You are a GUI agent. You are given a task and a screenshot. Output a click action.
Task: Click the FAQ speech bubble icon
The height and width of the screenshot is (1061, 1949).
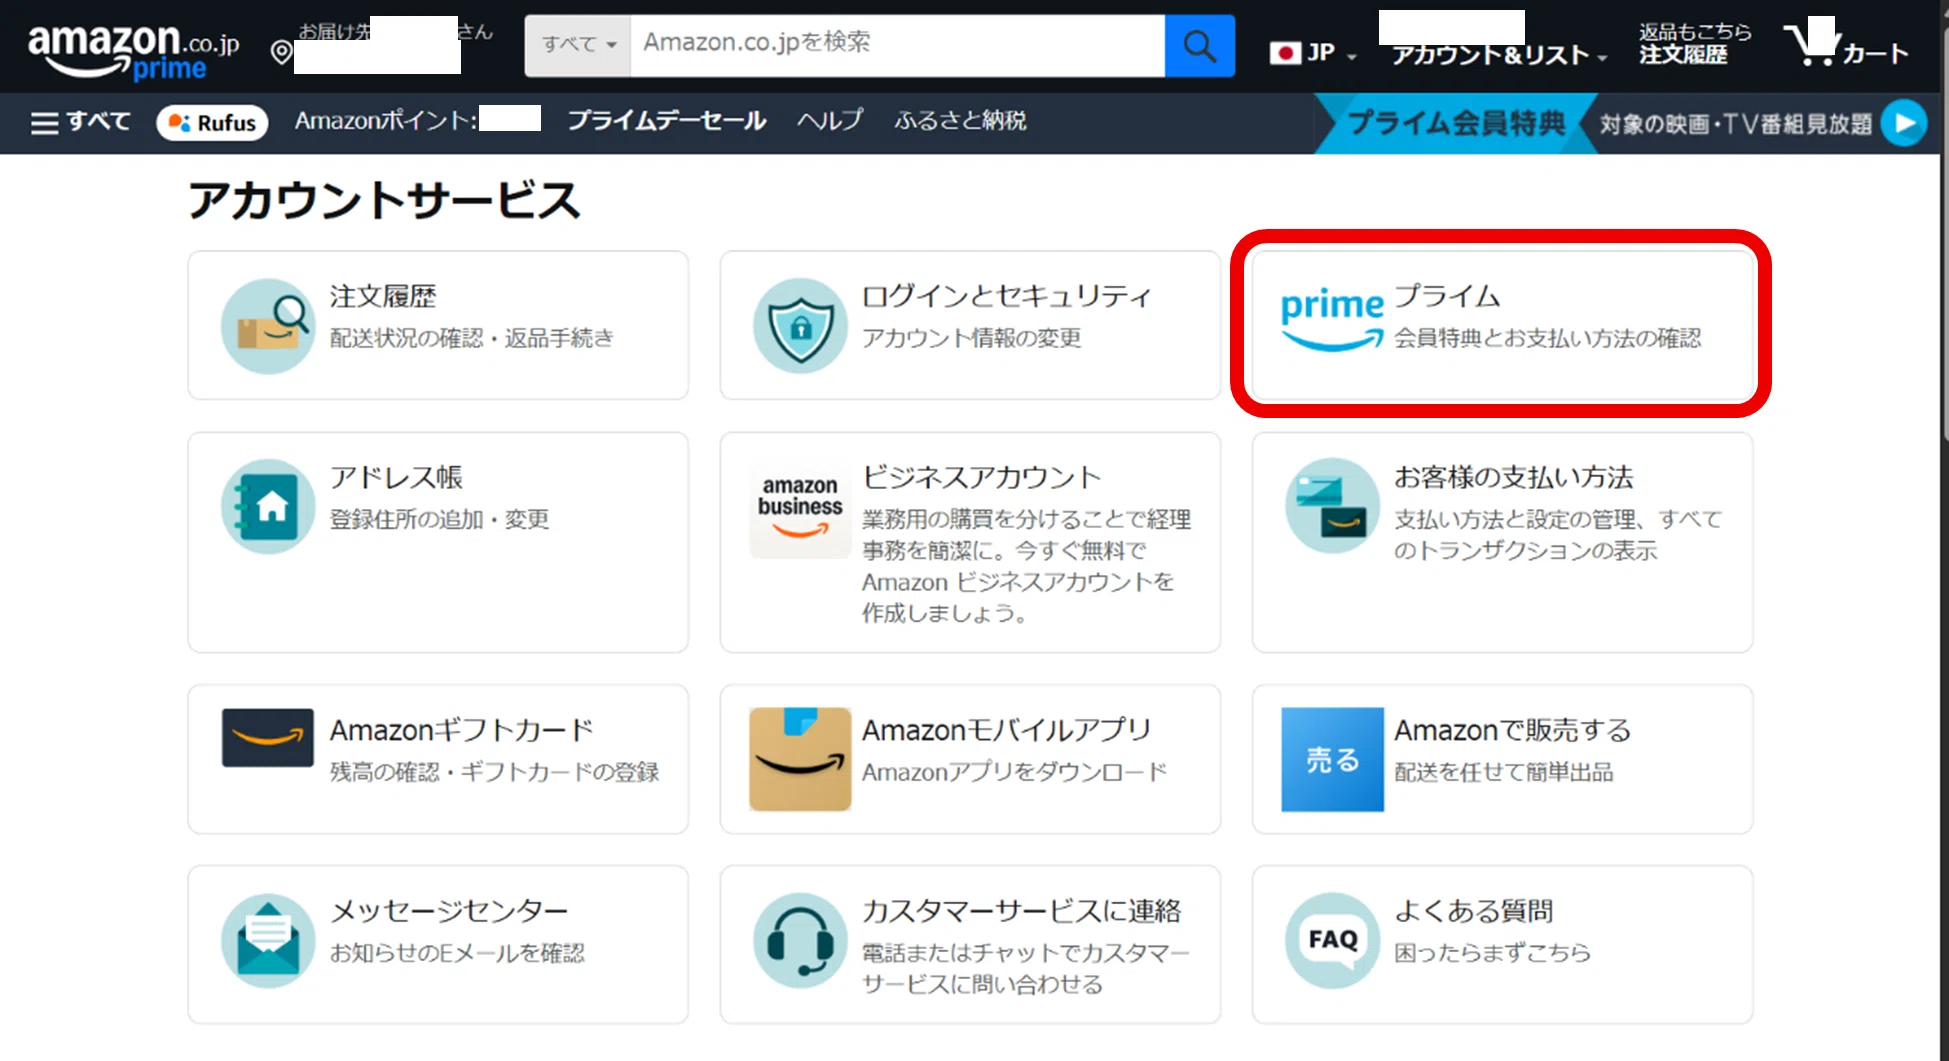click(x=1332, y=941)
